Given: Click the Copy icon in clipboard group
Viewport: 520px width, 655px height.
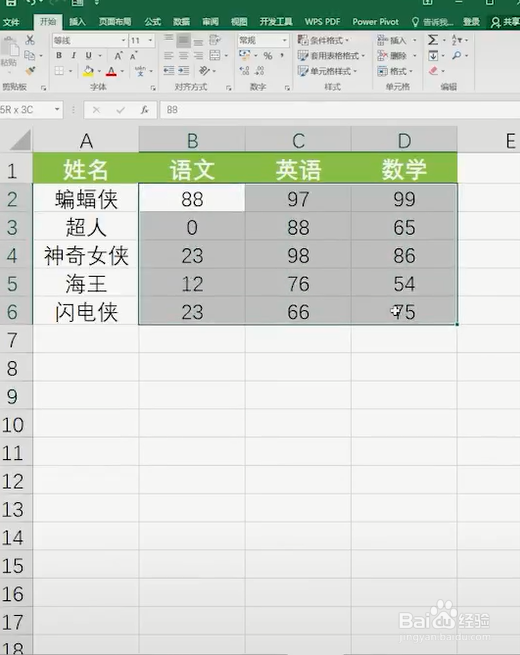Looking at the screenshot, I should tap(29, 55).
